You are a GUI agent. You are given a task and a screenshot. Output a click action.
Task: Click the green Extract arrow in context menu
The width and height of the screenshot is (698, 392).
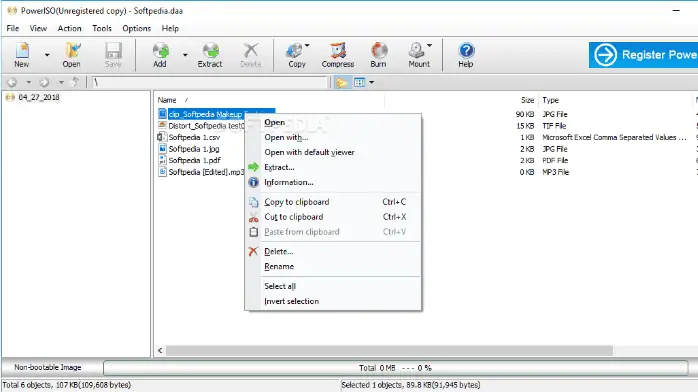click(253, 167)
